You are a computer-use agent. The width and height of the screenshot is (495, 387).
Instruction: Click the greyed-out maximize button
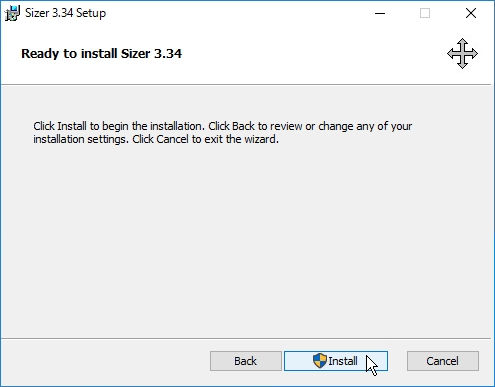(x=425, y=13)
